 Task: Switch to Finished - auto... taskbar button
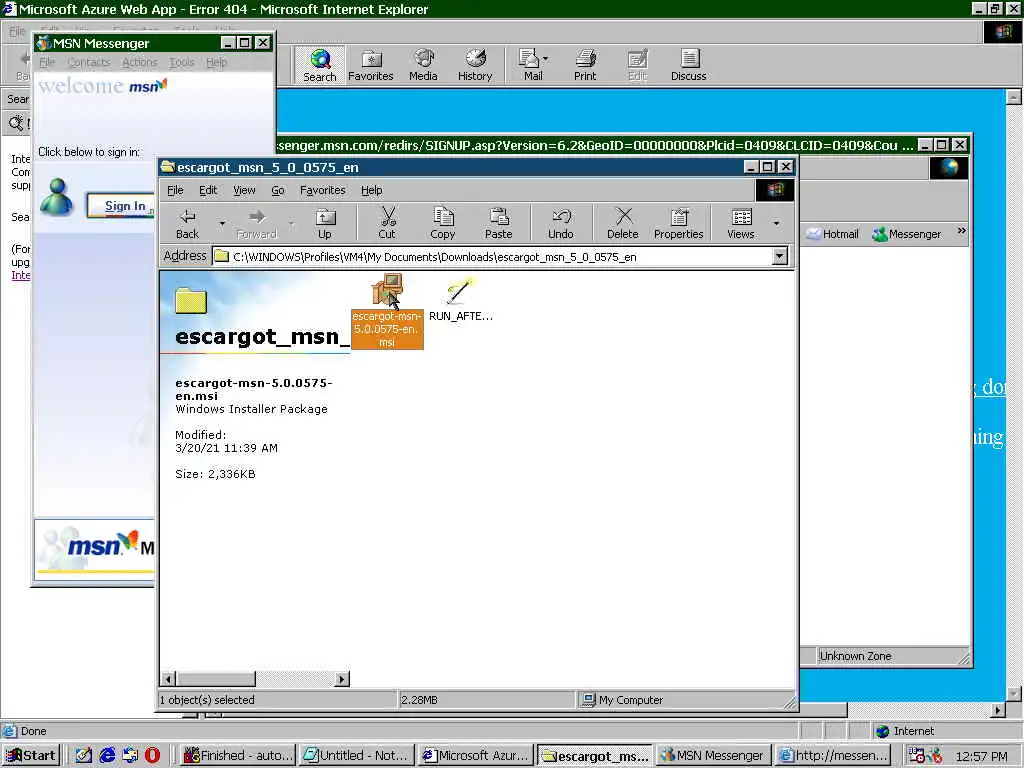tap(237, 755)
